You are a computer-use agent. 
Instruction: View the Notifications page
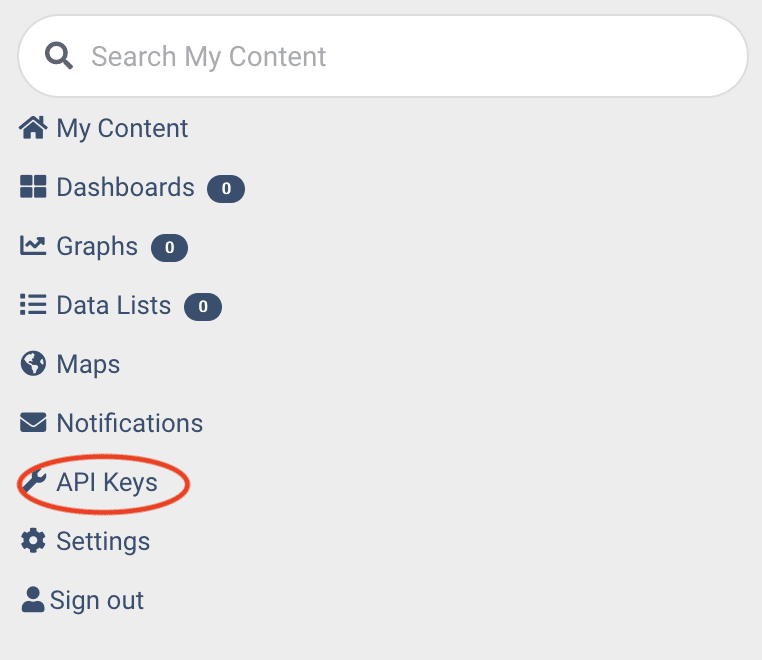(x=129, y=424)
